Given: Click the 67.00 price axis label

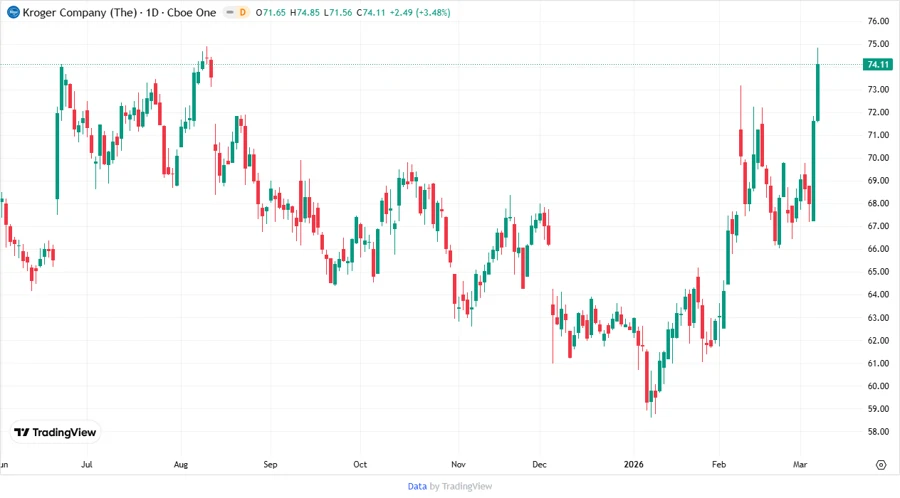Looking at the screenshot, I should pos(878,227).
